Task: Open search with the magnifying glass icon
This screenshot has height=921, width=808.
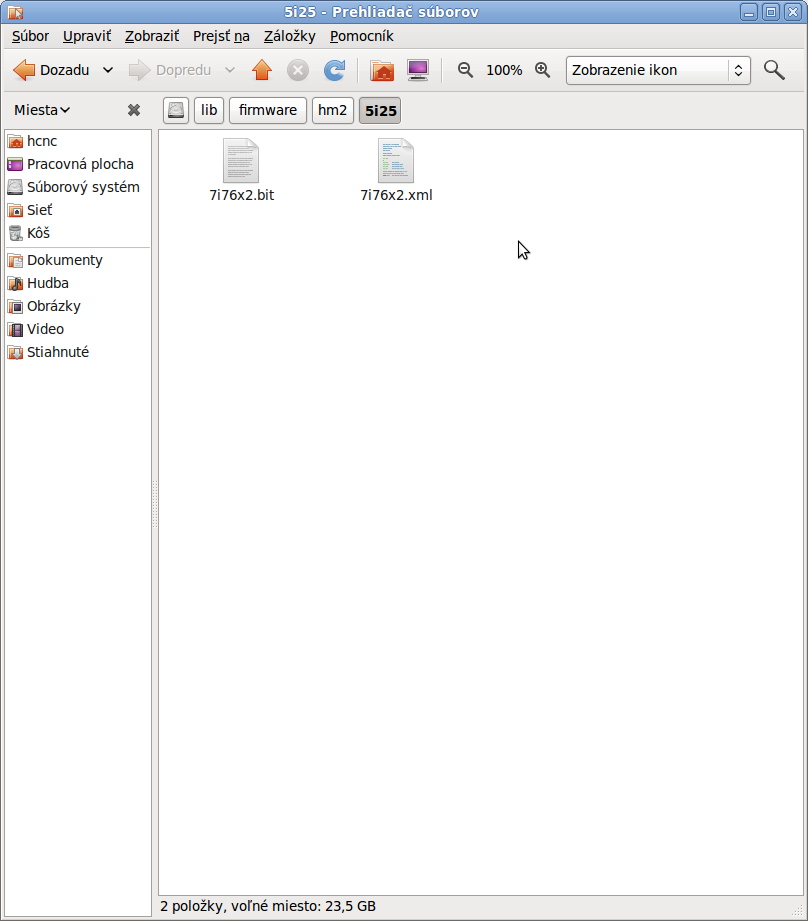Action: tap(773, 70)
